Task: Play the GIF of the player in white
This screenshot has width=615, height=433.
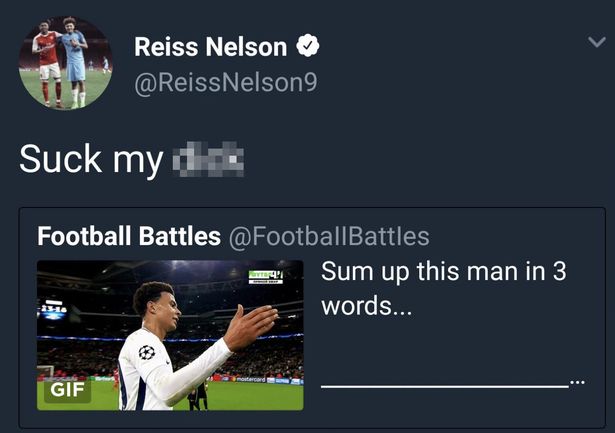Action: [170, 335]
